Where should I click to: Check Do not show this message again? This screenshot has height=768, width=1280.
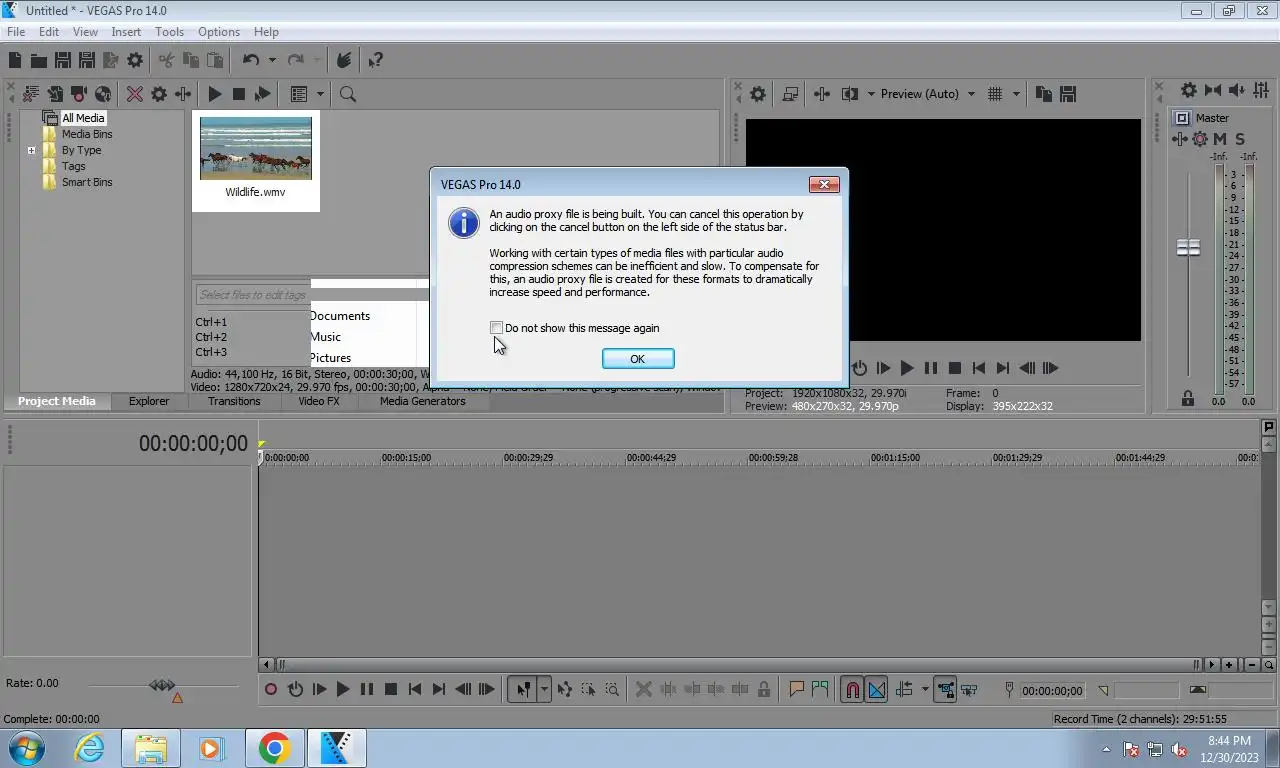[496, 328]
